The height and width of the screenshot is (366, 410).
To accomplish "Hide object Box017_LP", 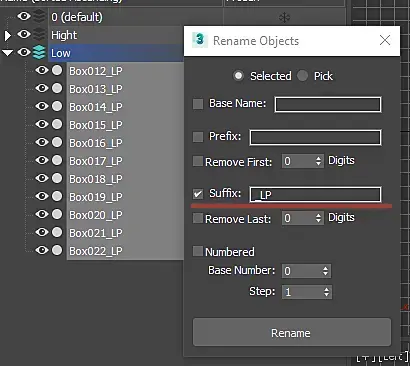I will coord(42,160).
